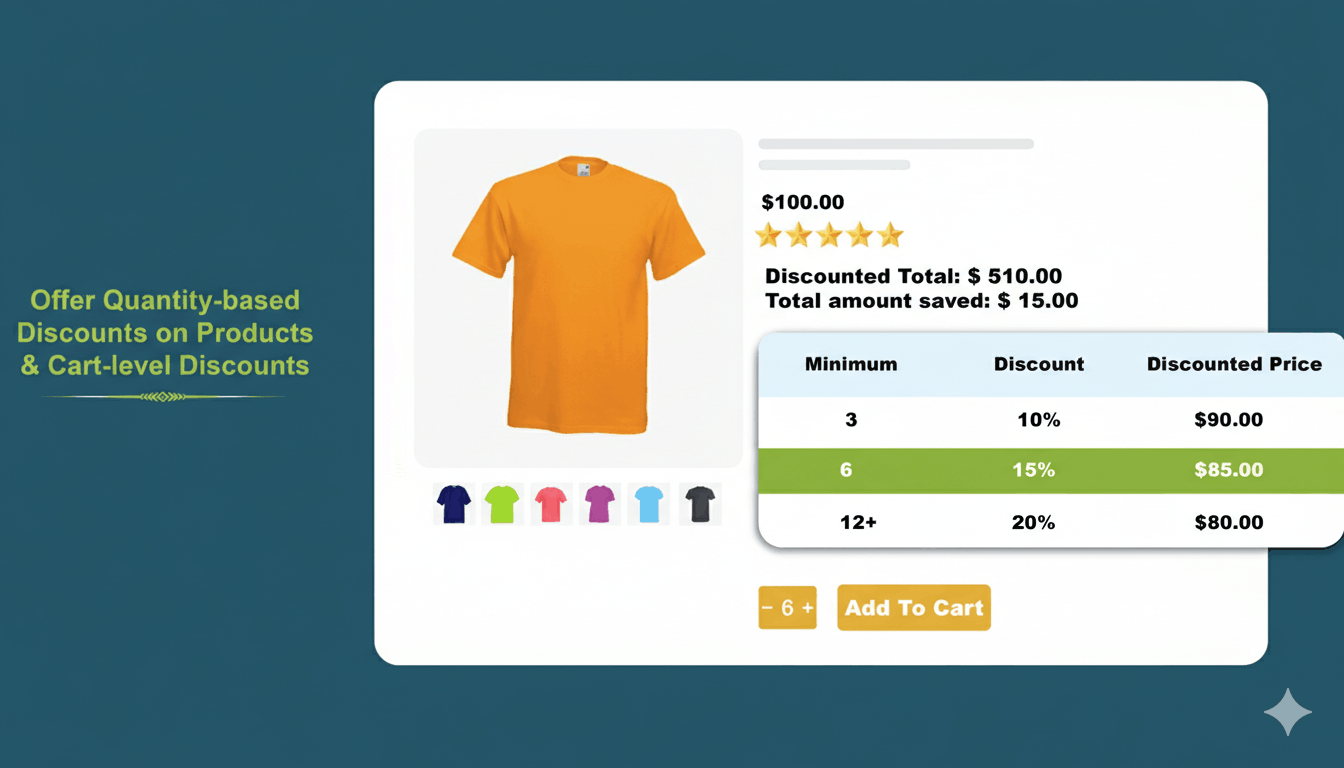Screen dimensions: 1344x768
Task: Select the navy blue t-shirt swatch
Action: 453,504
